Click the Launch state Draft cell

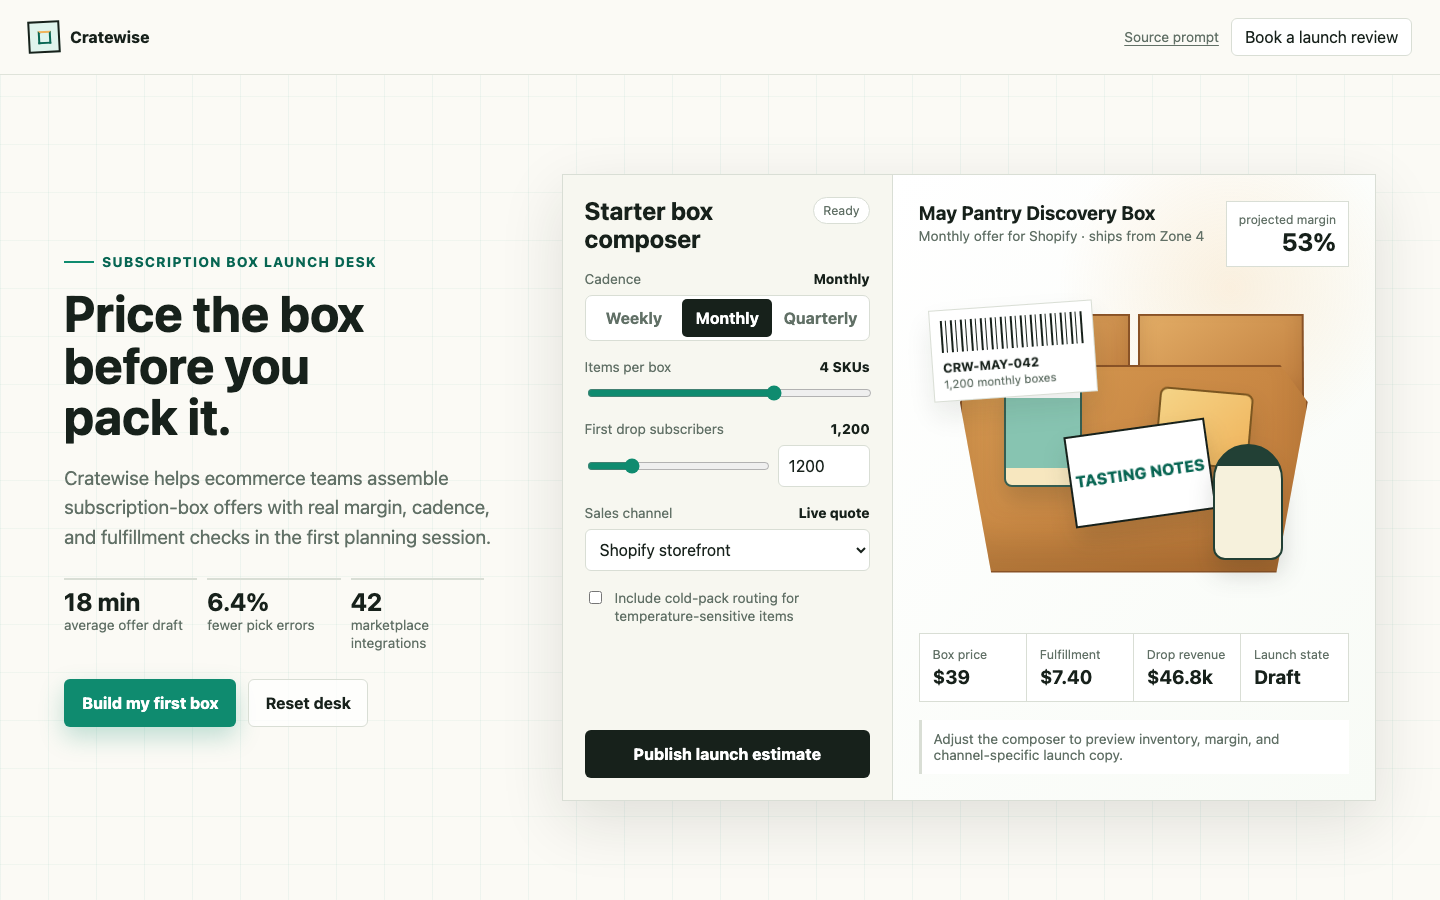[1294, 667]
